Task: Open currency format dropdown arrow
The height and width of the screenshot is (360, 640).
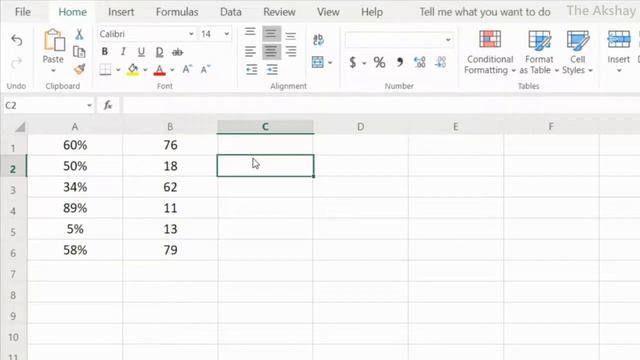Action: point(364,63)
